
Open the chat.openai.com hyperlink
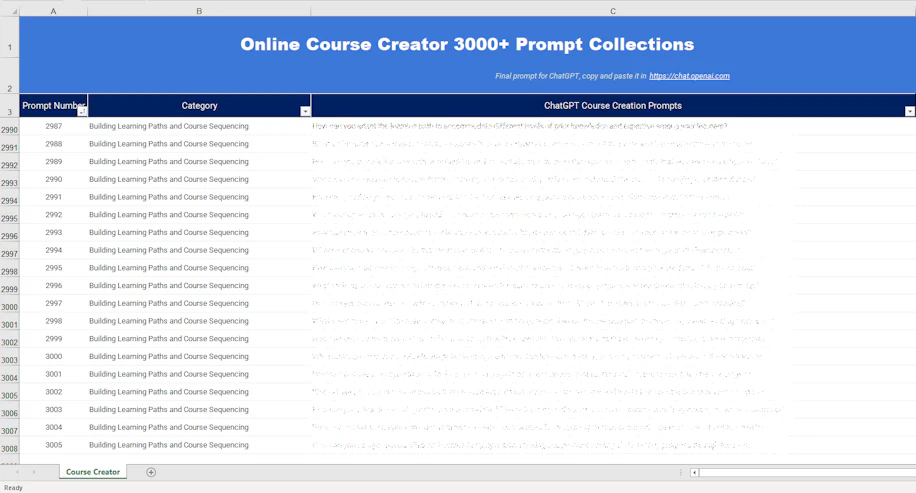[689, 76]
